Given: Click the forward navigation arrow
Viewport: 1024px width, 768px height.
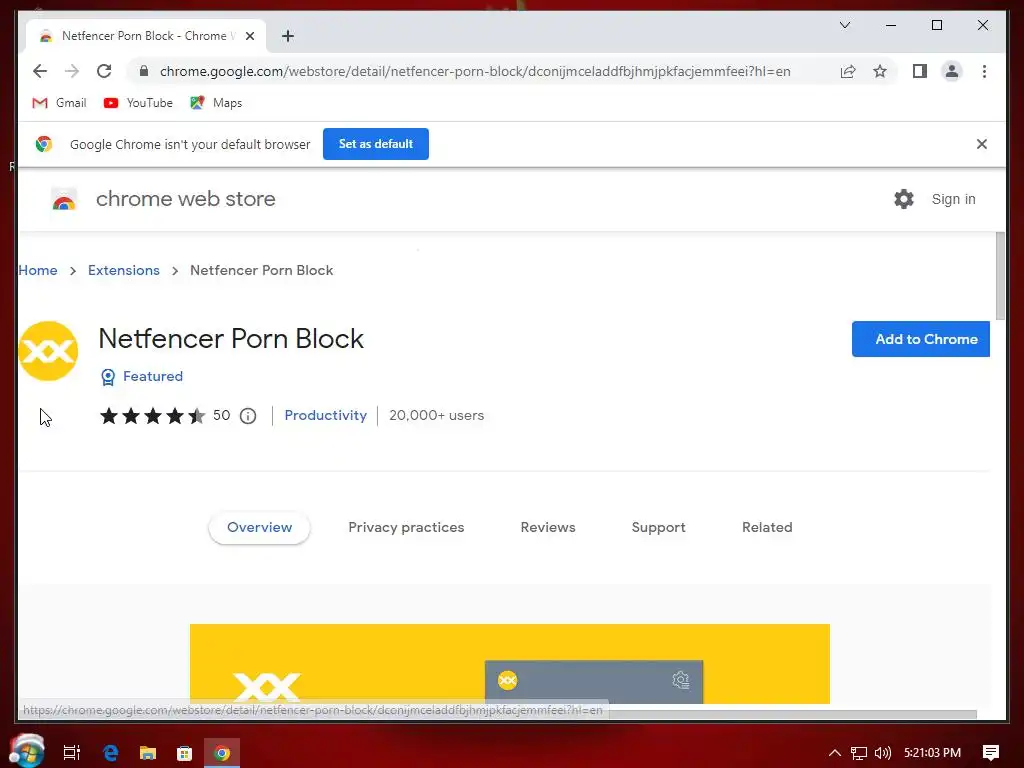Looking at the screenshot, I should (x=72, y=71).
